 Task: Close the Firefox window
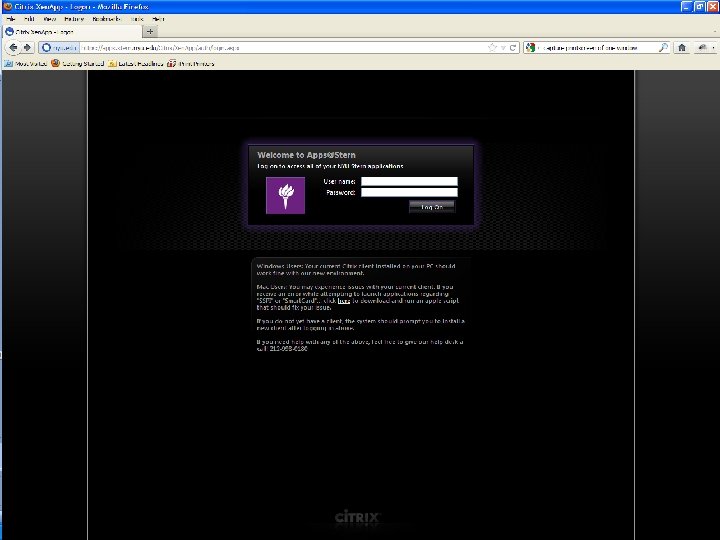point(713,6)
